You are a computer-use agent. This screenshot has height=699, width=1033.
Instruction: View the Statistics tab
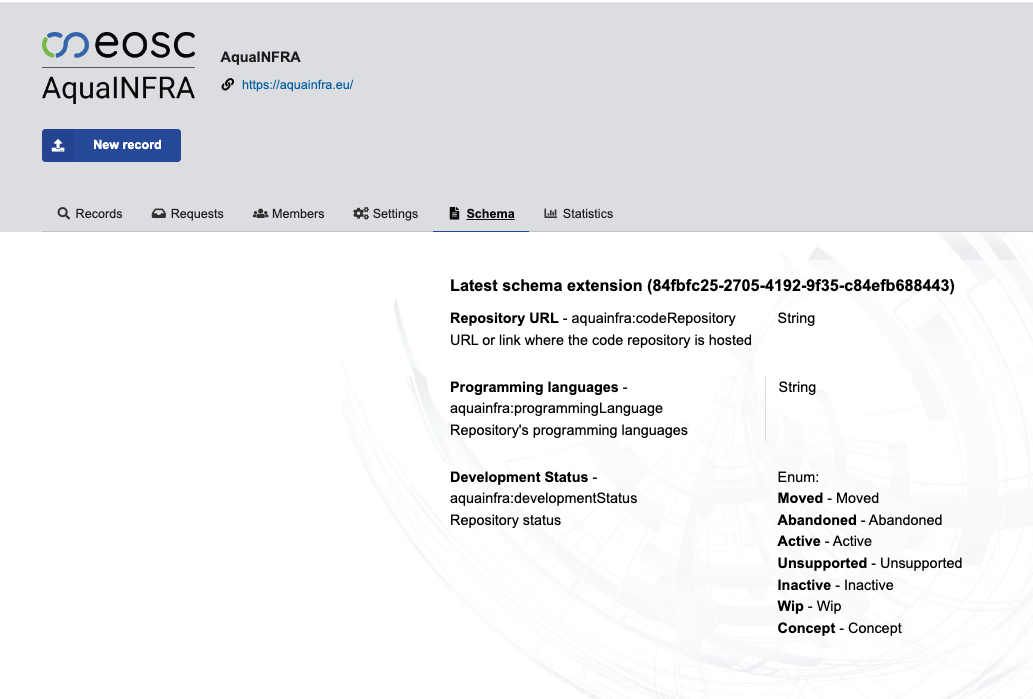[x=578, y=213]
